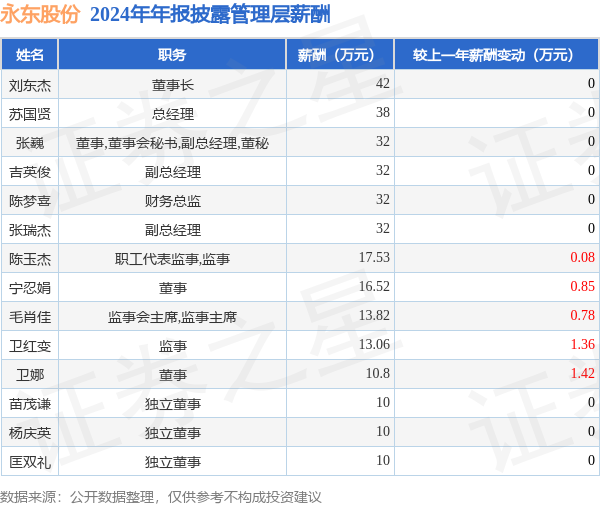Viewport: 600px width, 506px height.
Task: Click 苗茂谦's 独立董事 position cell
Action: tap(173, 404)
